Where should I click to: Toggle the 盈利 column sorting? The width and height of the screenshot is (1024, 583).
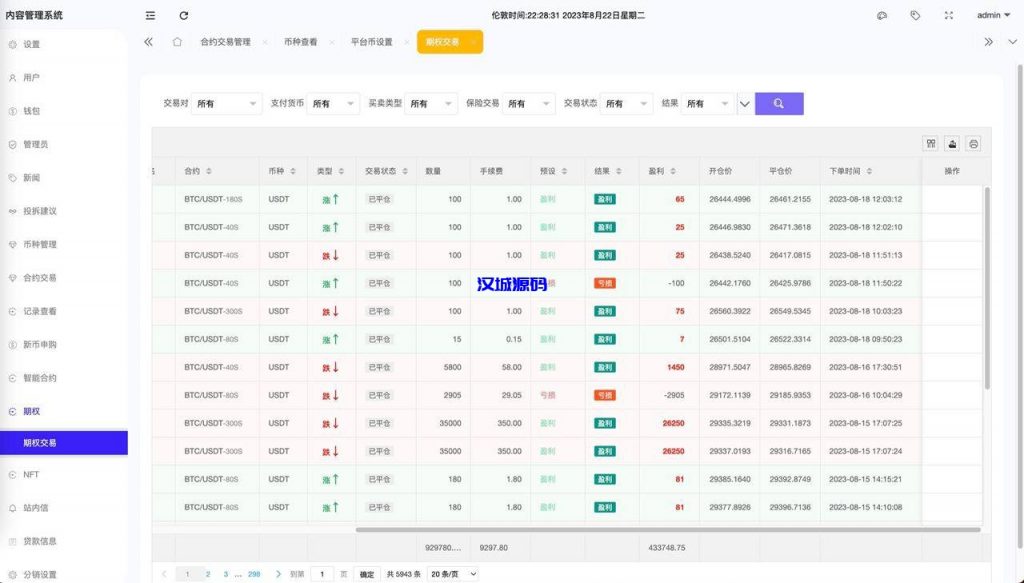click(x=673, y=170)
